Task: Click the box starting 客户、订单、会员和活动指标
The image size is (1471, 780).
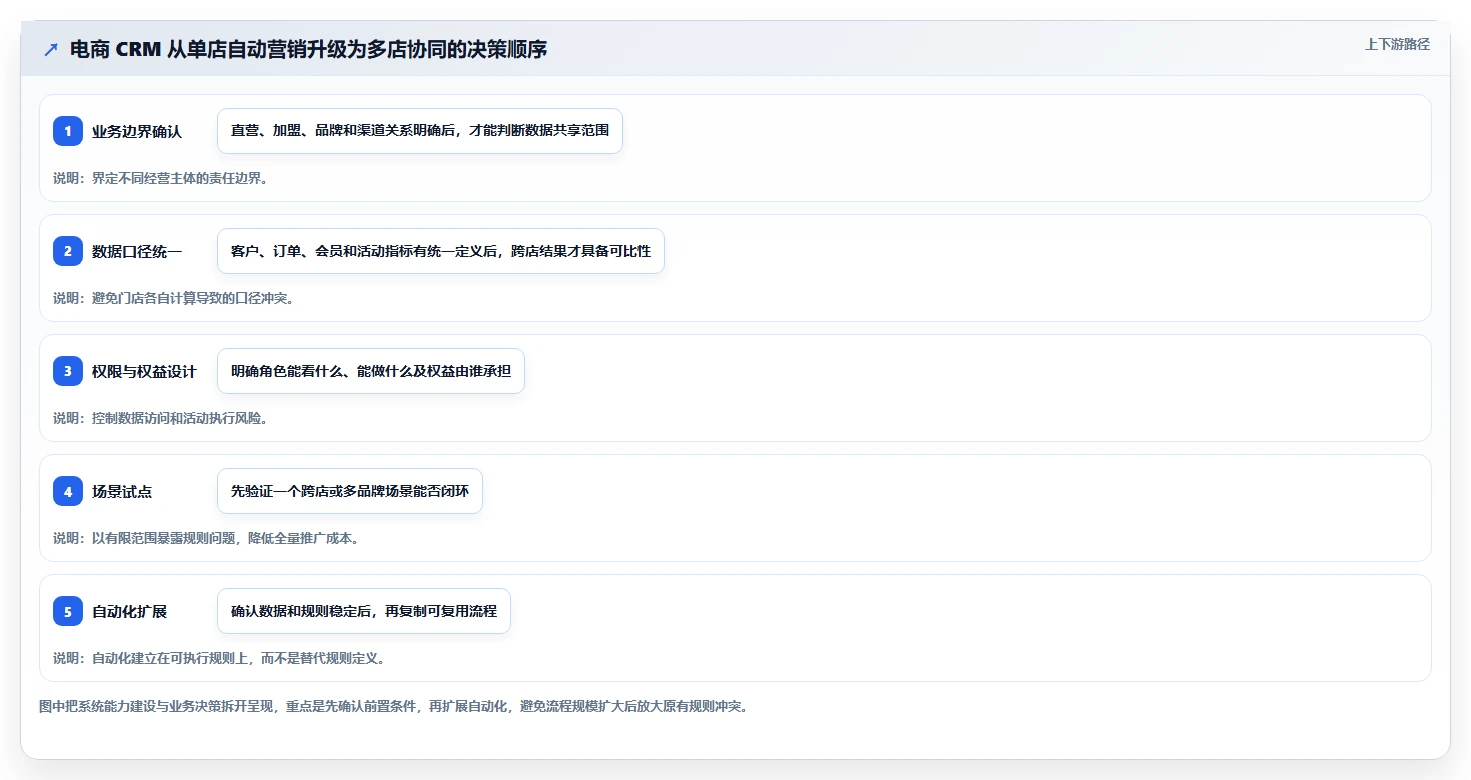Action: pos(441,251)
